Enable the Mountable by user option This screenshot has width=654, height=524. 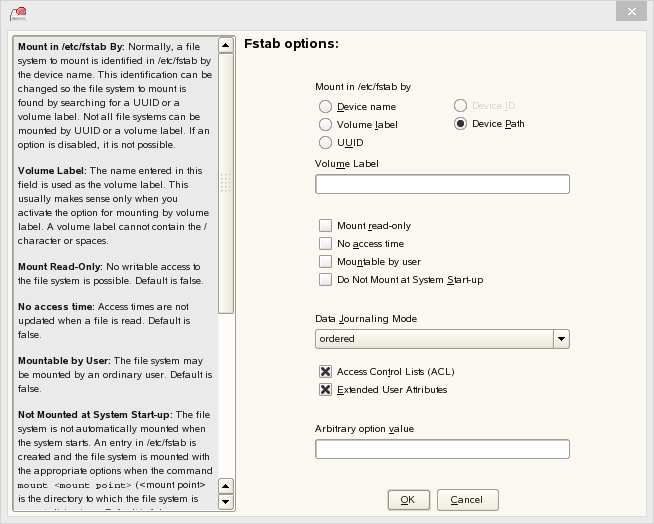(325, 262)
